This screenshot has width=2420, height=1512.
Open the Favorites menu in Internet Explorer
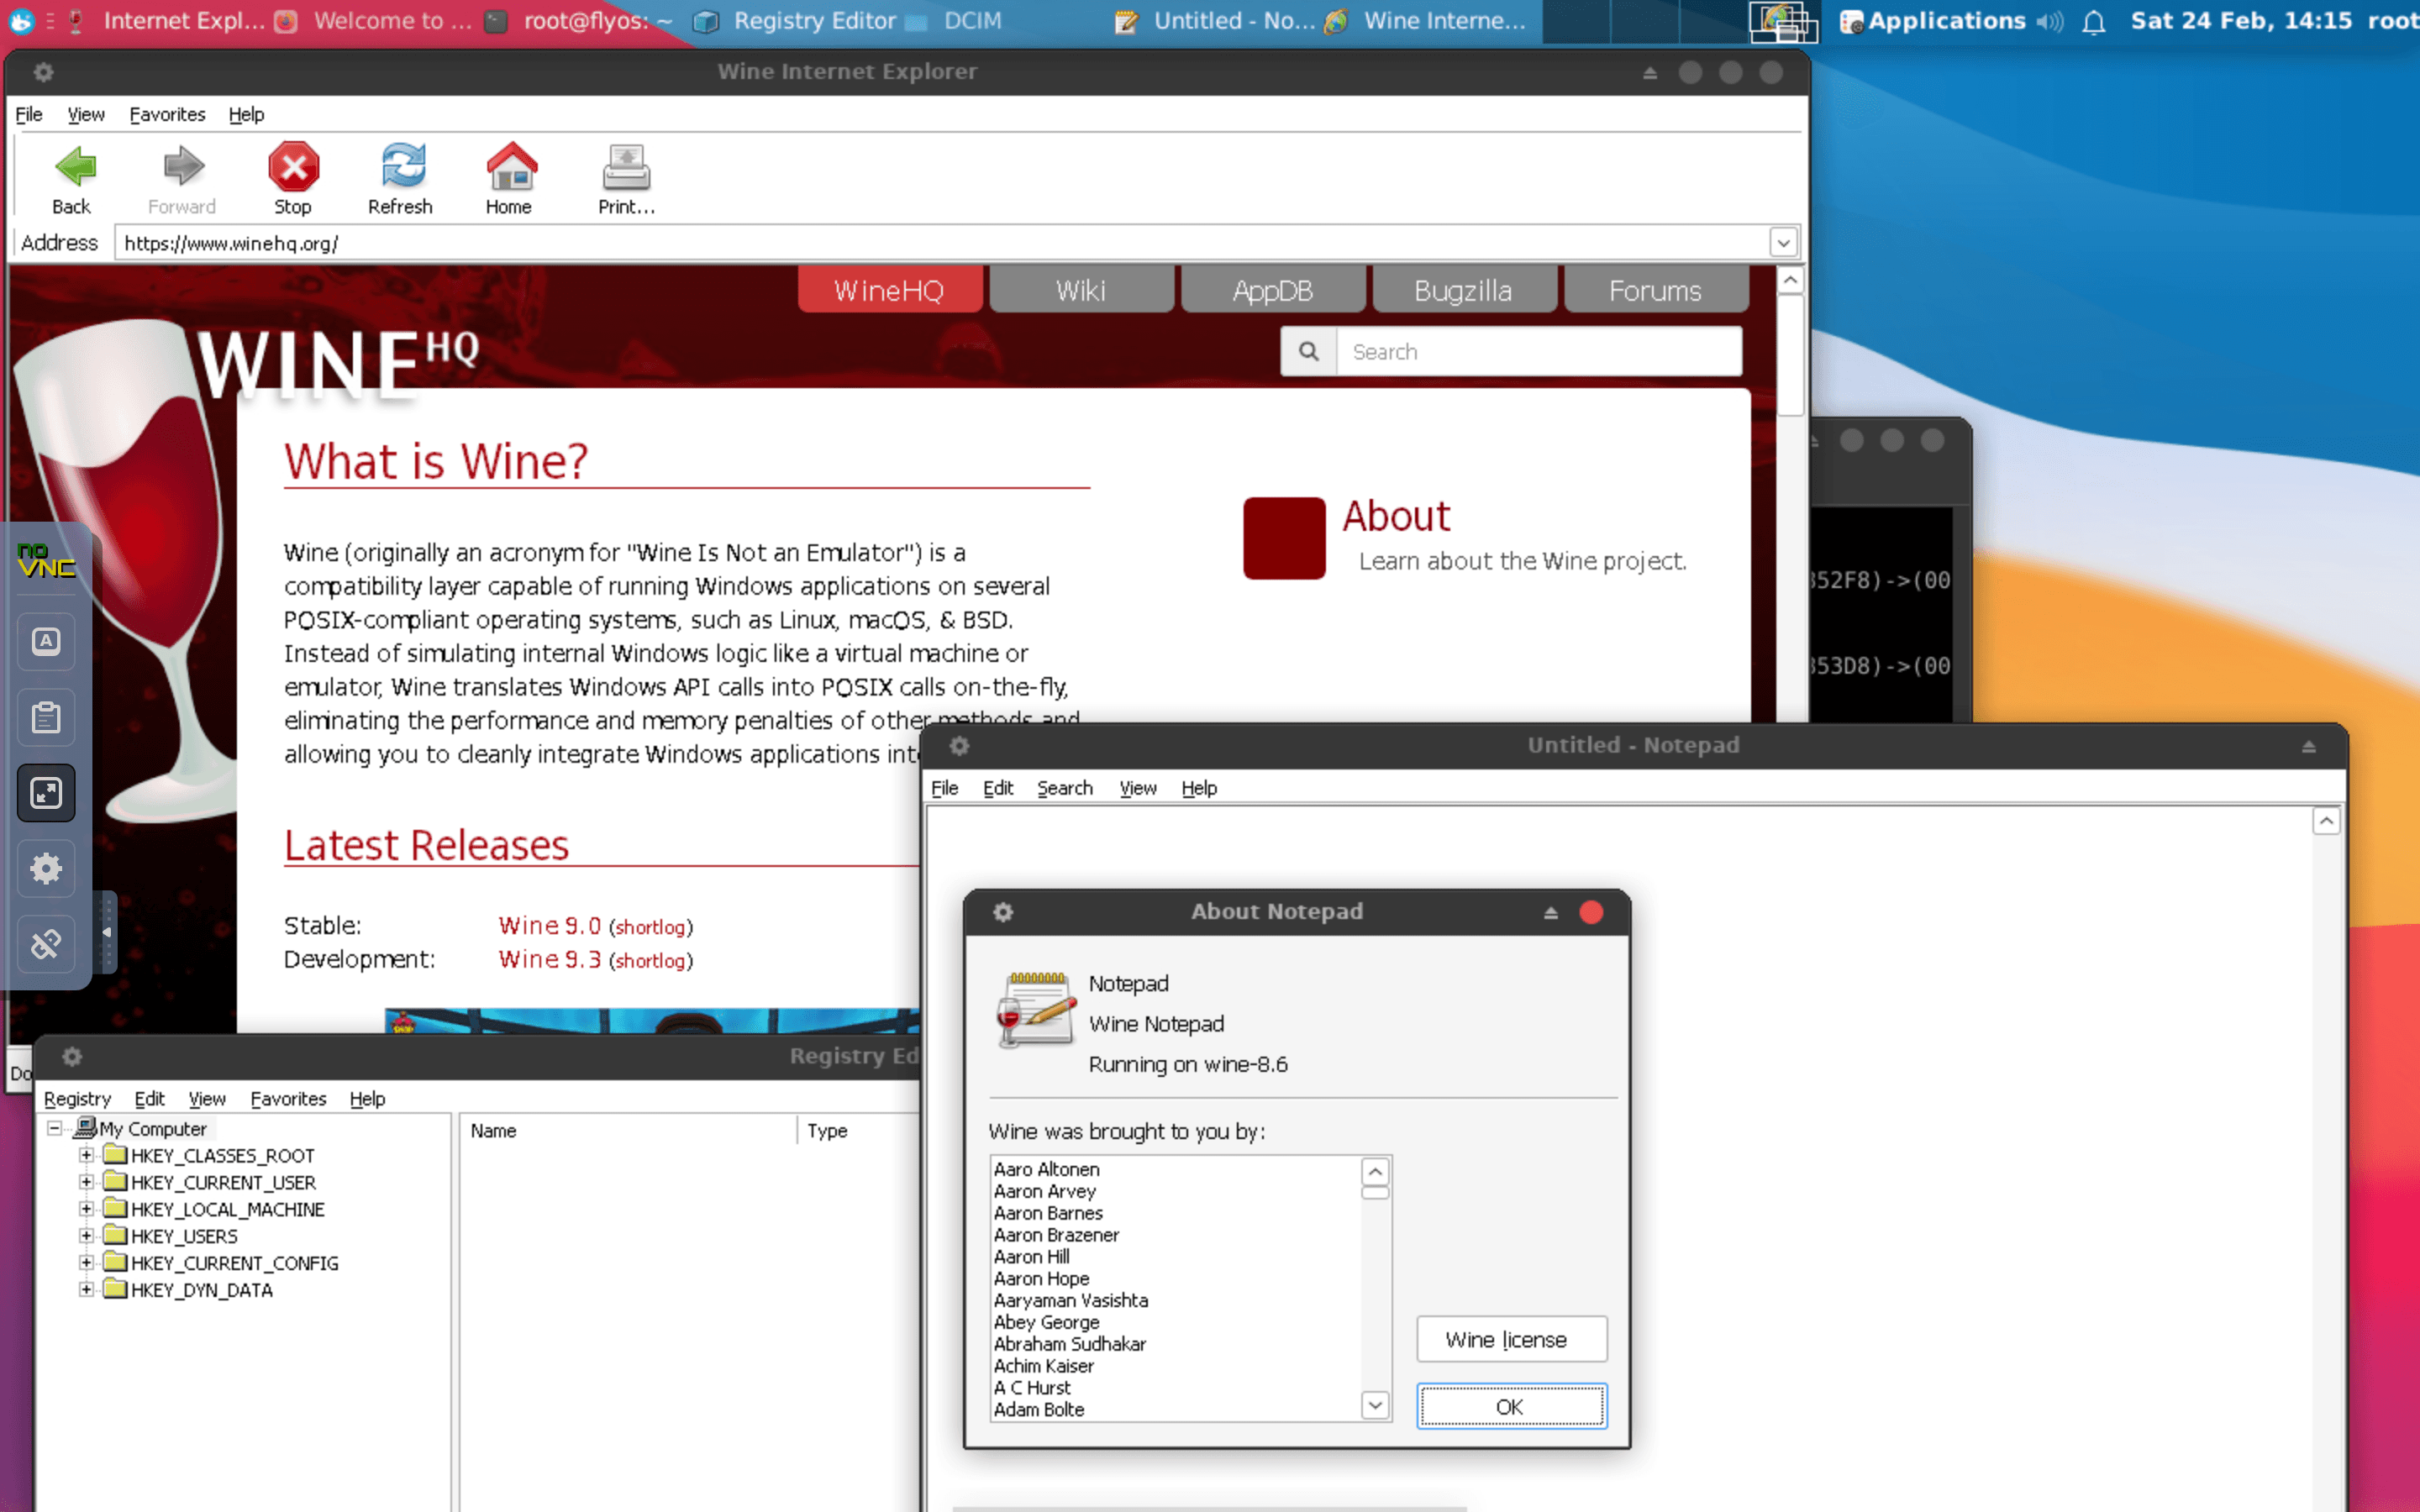(167, 114)
